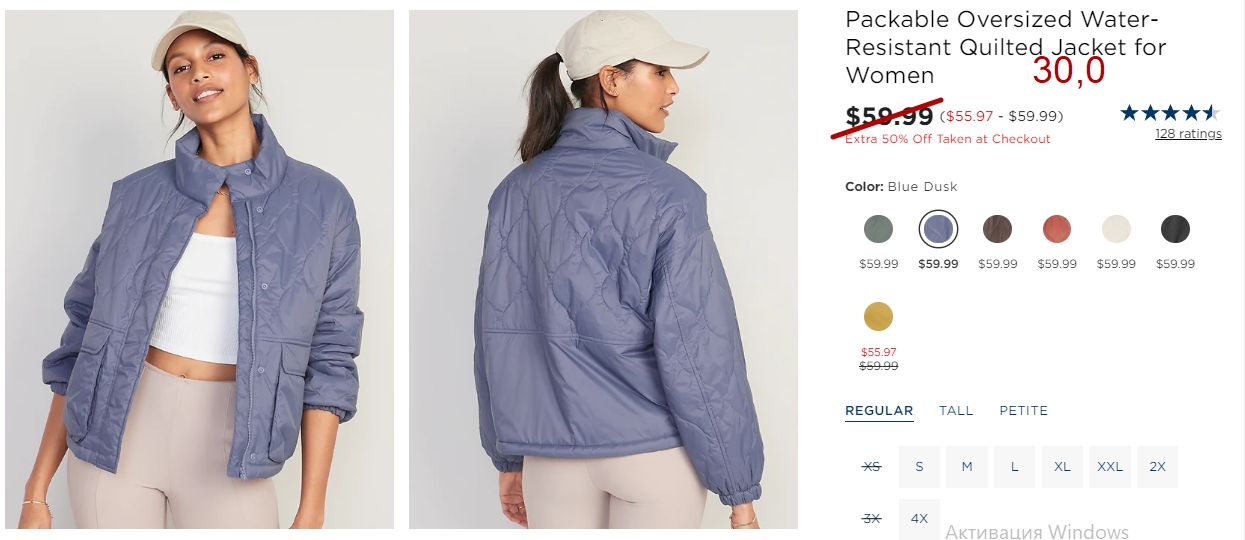Pick the mustard yellow color swatch
The image size is (1245, 540).
point(878,317)
